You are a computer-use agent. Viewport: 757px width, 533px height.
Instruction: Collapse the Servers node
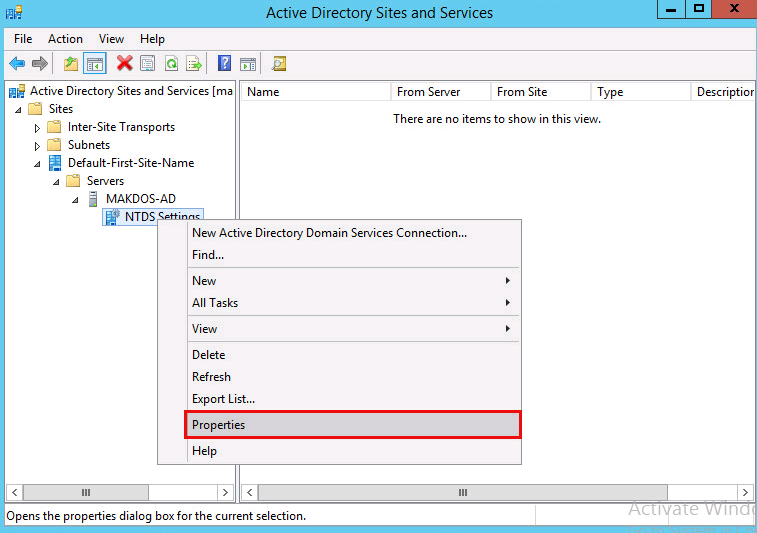click(x=56, y=182)
